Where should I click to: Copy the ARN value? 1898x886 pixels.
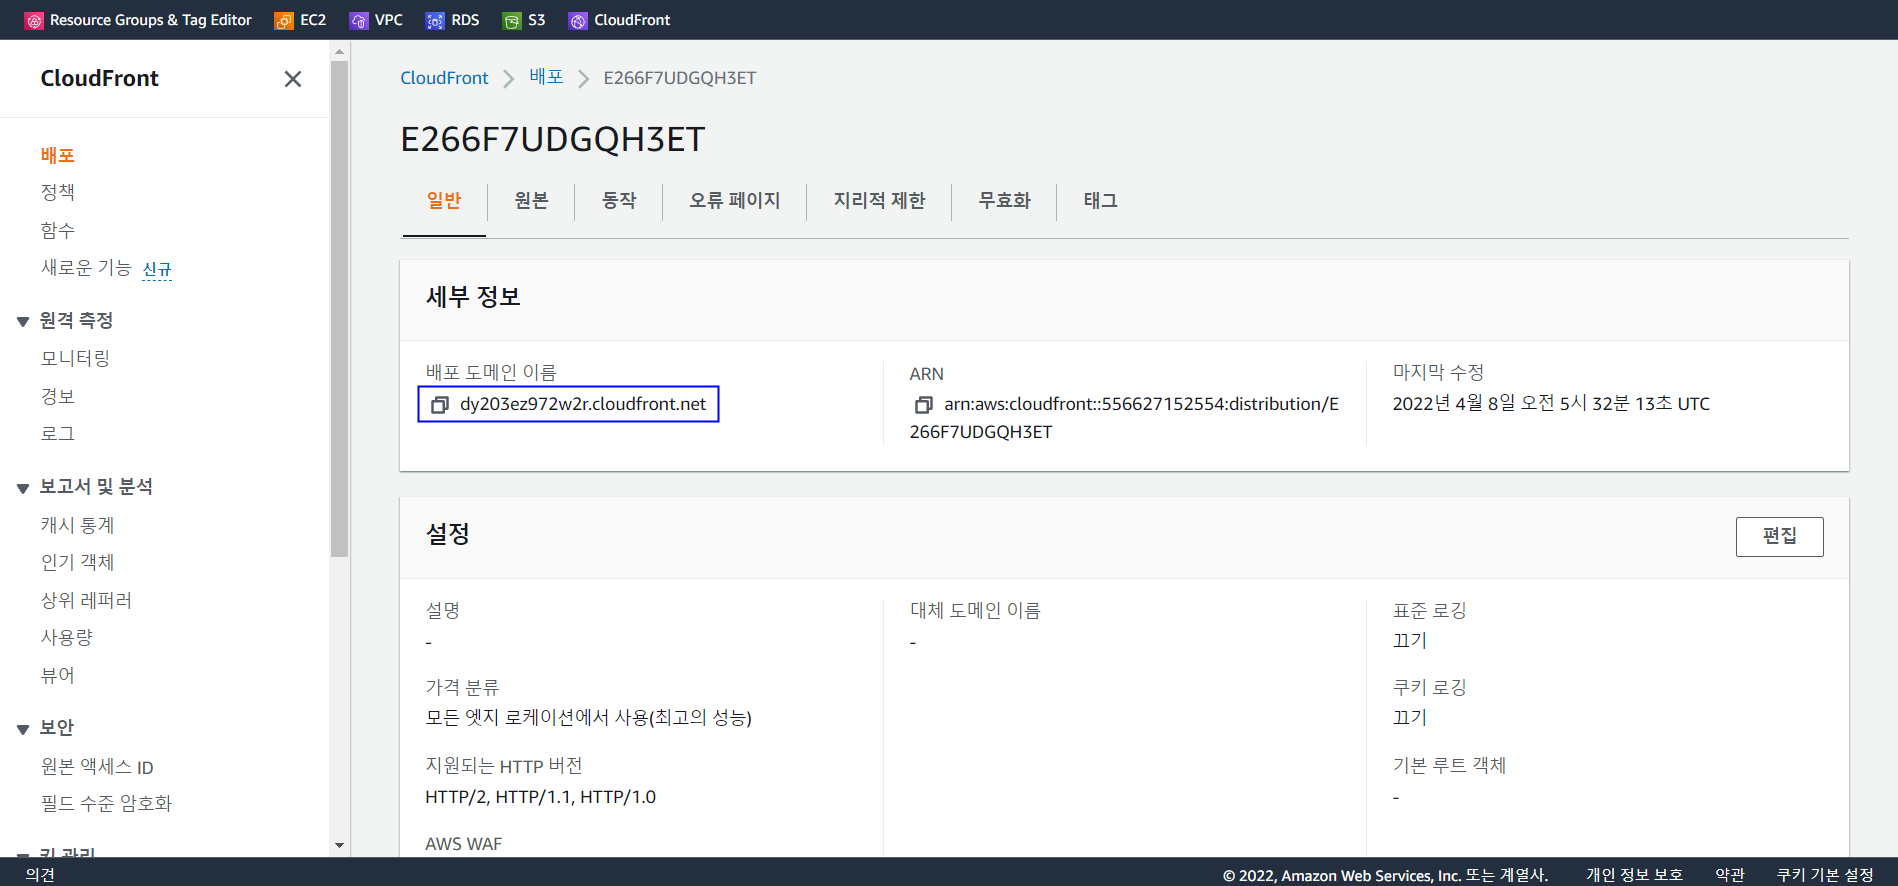click(x=923, y=405)
